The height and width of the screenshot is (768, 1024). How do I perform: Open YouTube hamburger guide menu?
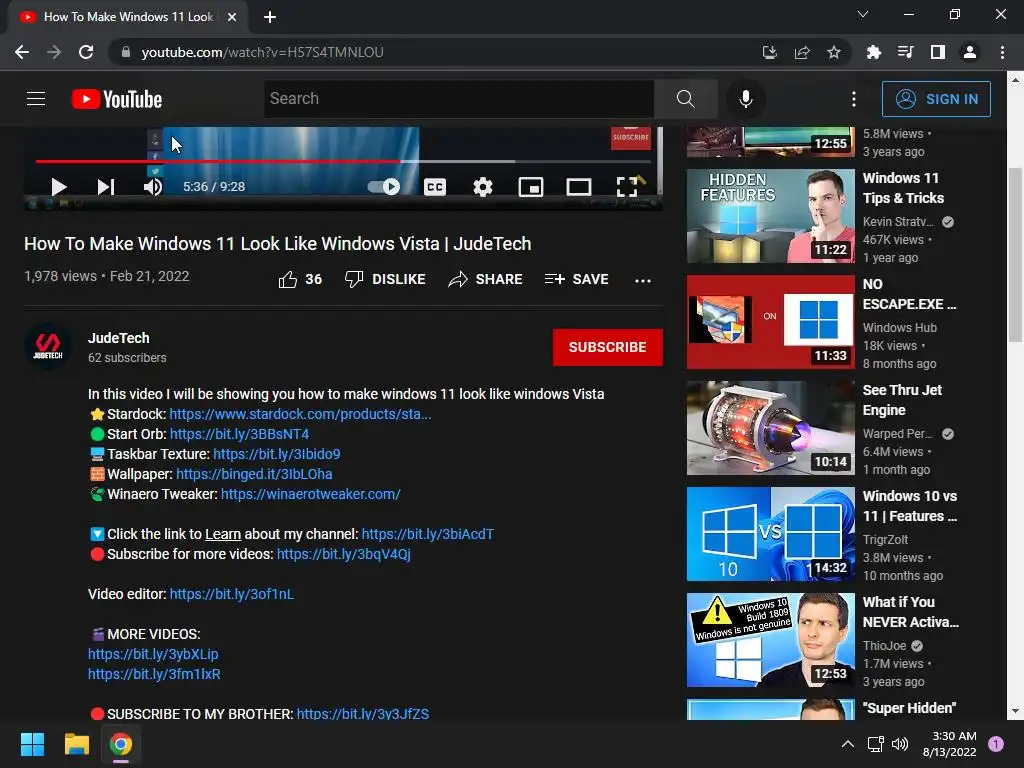pyautogui.click(x=36, y=99)
